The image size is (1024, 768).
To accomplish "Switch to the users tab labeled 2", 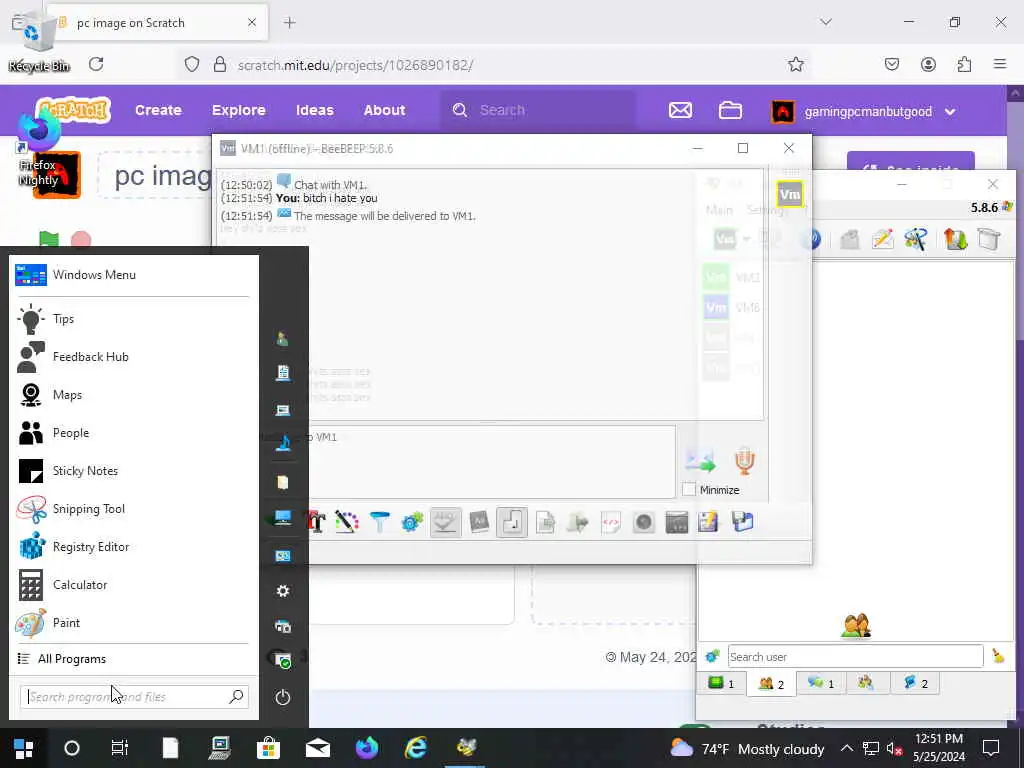I will (771, 684).
